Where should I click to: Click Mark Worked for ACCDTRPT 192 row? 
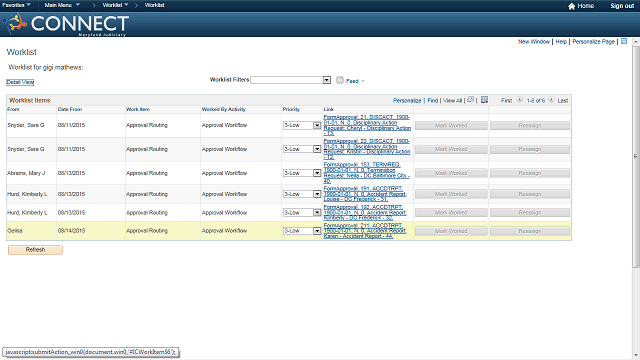click(451, 213)
